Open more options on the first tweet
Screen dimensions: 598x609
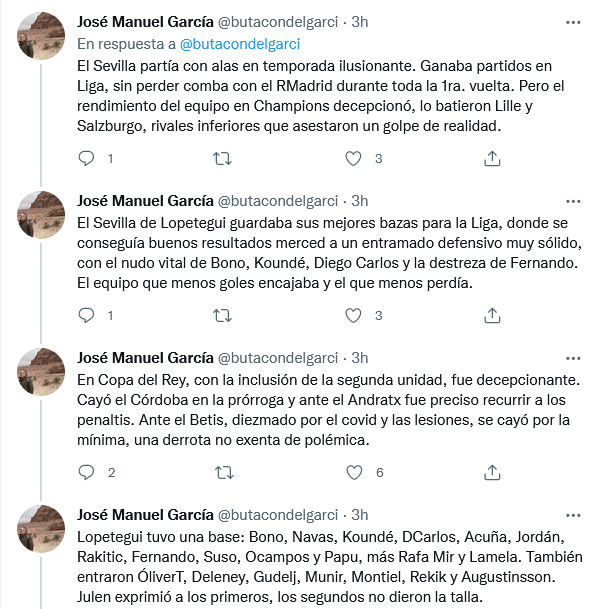pos(573,23)
